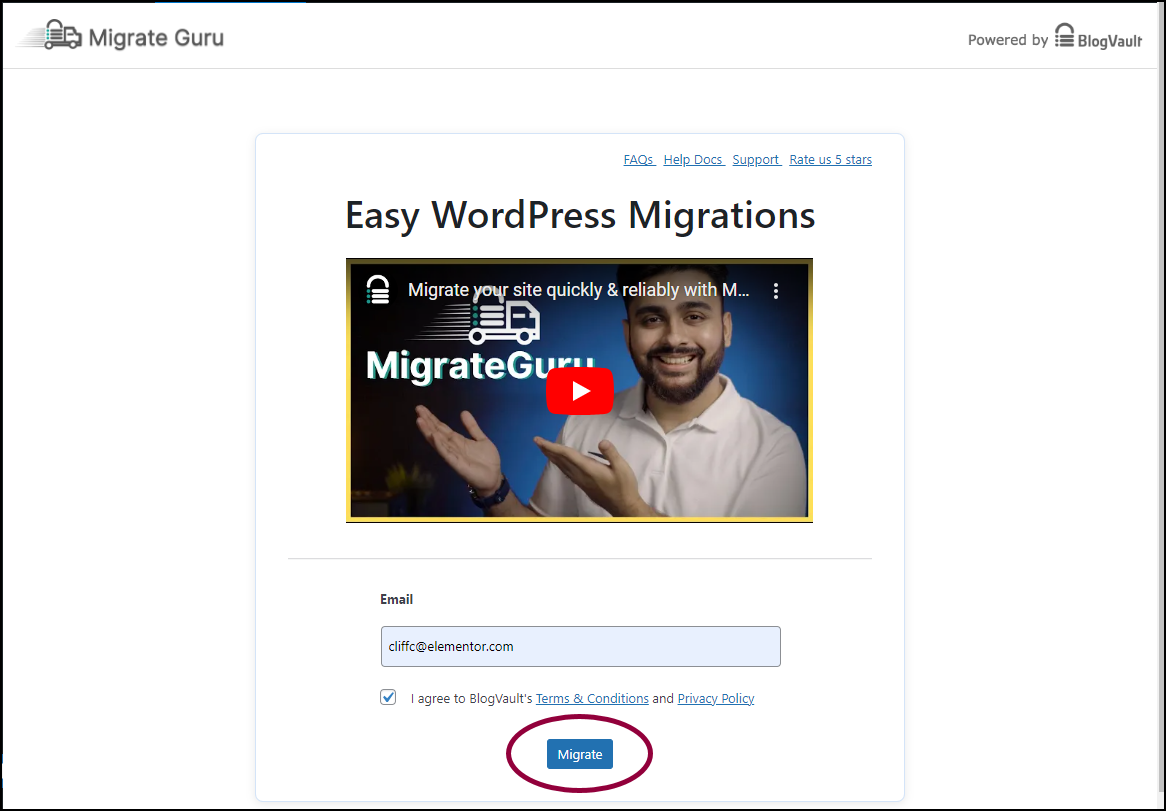
Task: Select the Email input field
Action: pyautogui.click(x=580, y=646)
